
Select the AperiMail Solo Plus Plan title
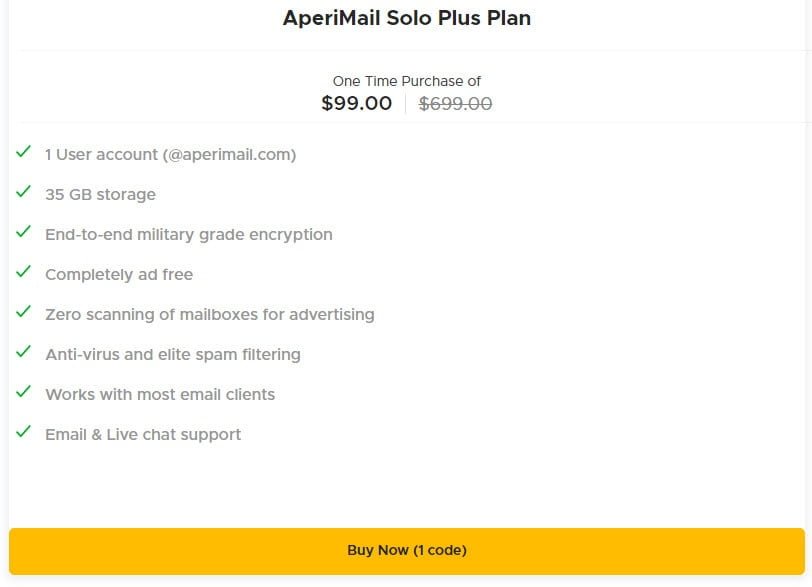click(x=406, y=18)
